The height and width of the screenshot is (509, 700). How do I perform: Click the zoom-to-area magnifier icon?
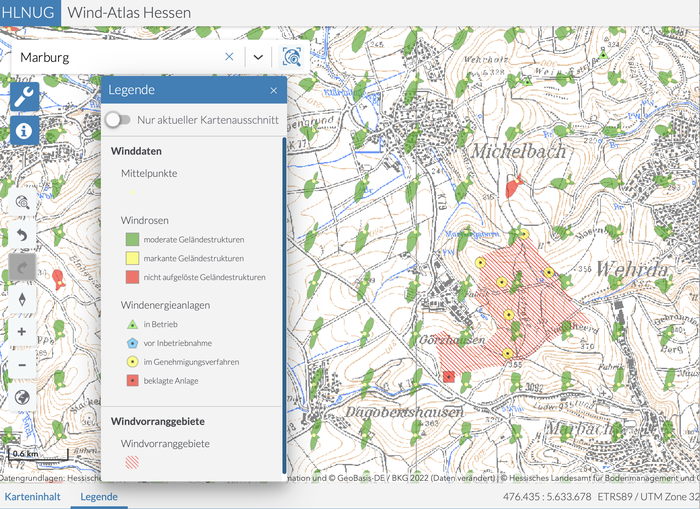point(22,202)
